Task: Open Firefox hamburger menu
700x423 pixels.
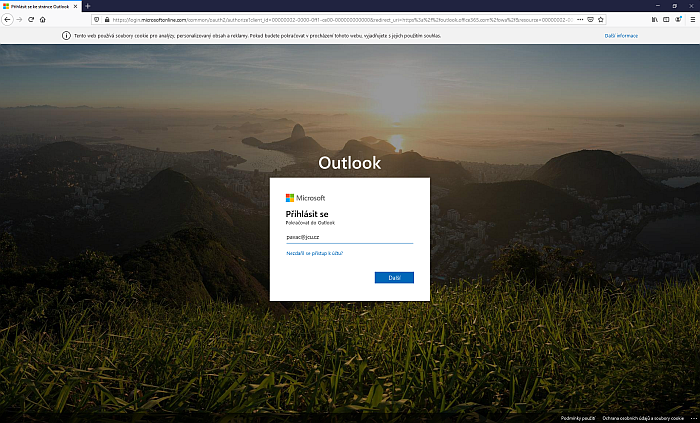Action: click(693, 20)
